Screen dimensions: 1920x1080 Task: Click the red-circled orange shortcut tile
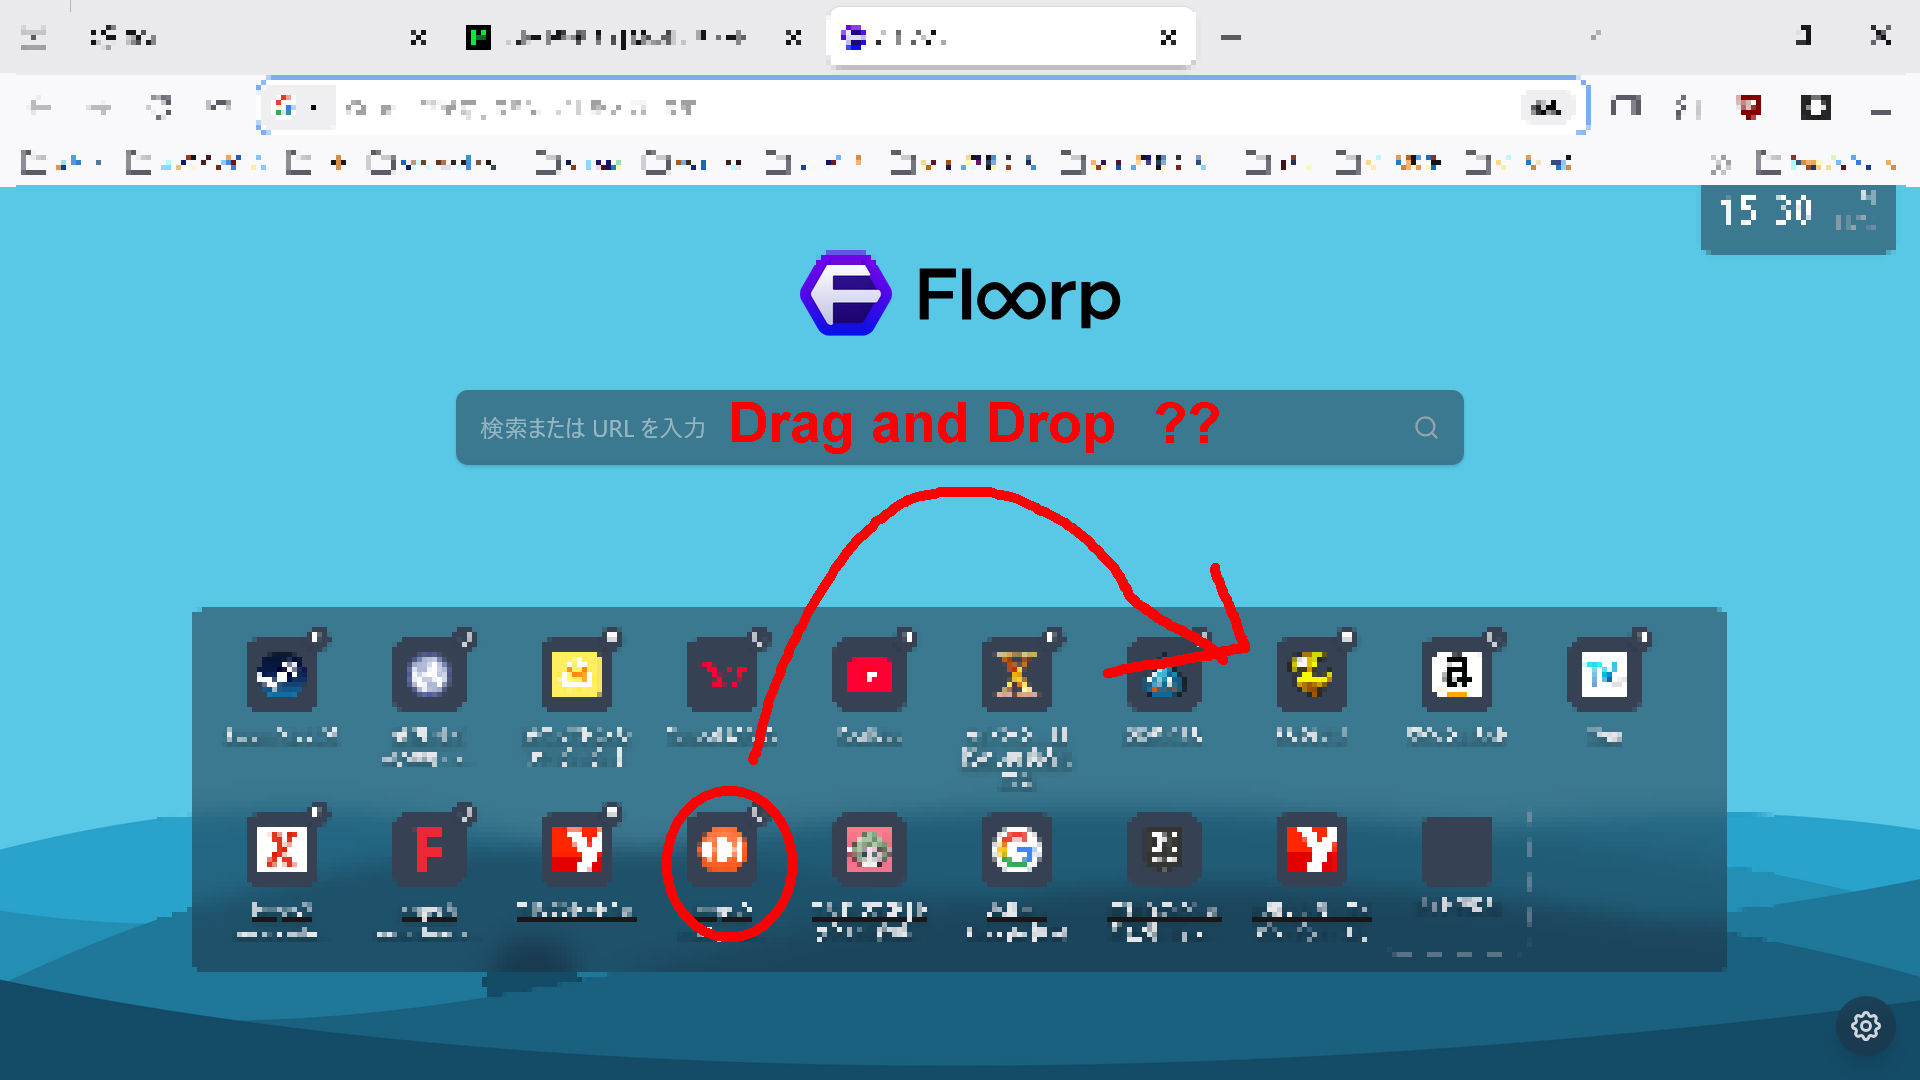723,850
